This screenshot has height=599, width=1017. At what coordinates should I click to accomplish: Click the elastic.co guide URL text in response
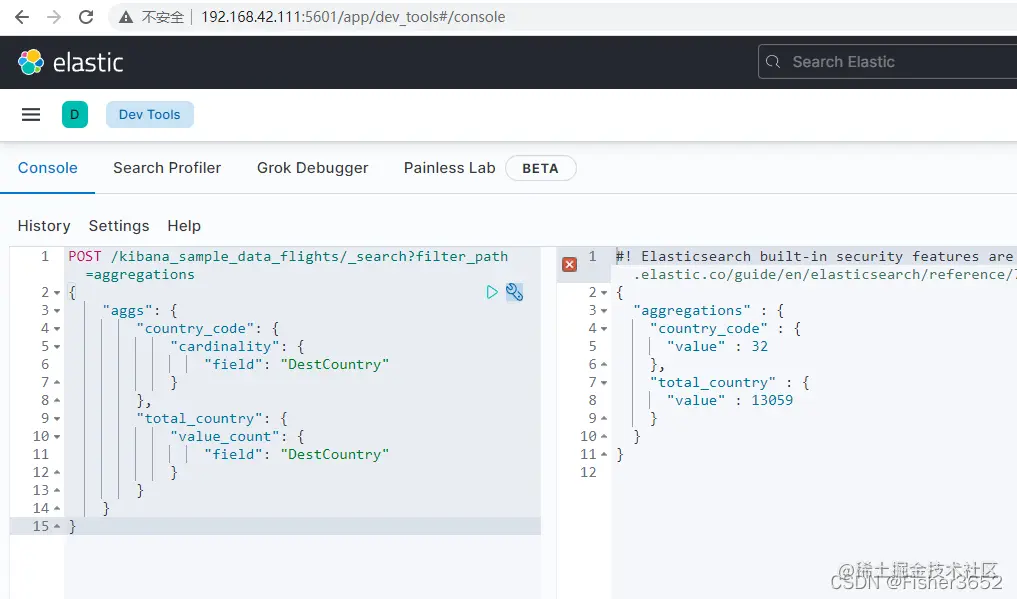825,275
